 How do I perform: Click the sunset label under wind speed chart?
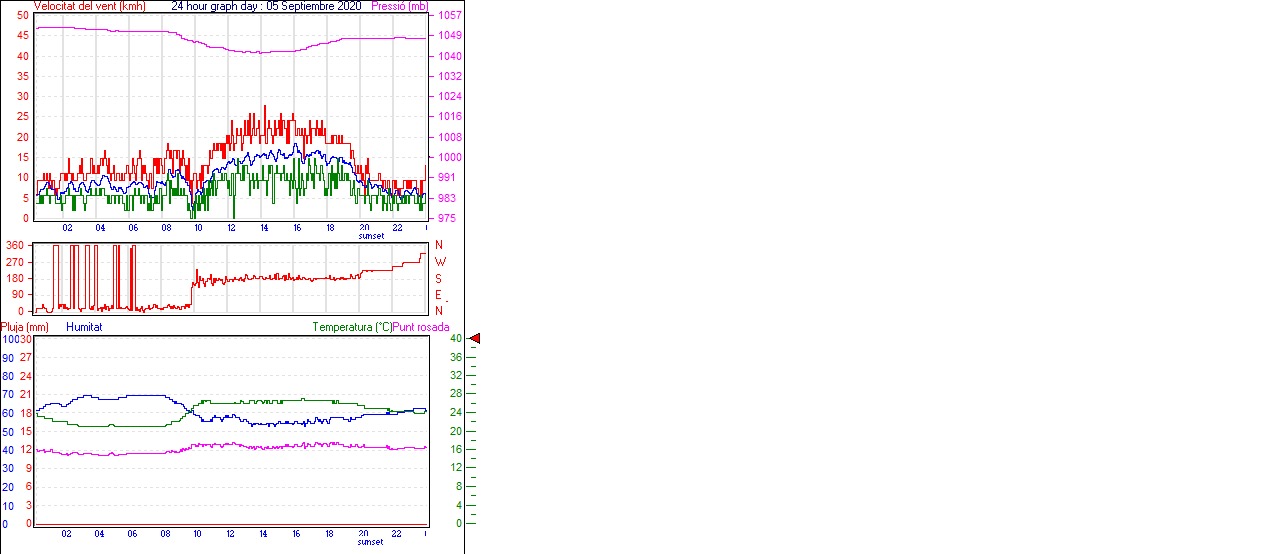tap(371, 236)
